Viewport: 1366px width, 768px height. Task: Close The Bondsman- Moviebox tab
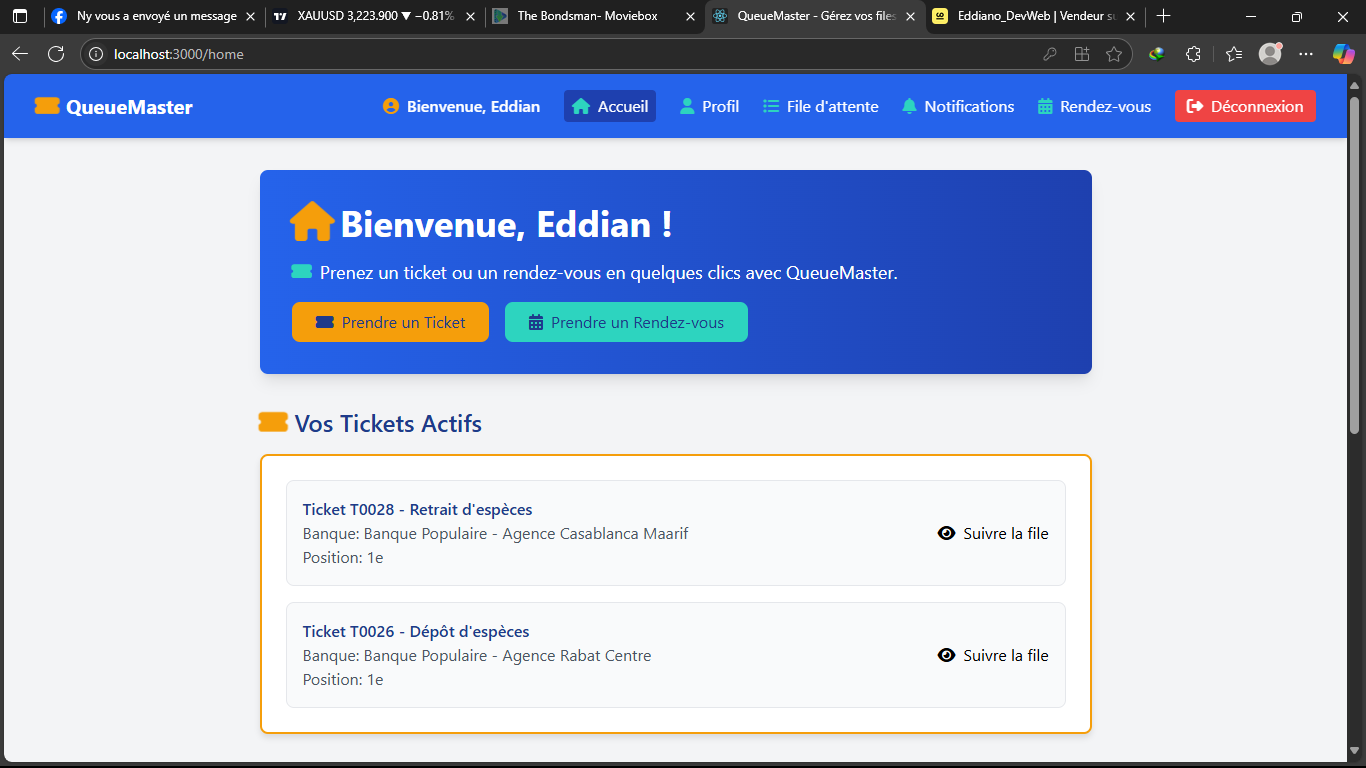(x=690, y=16)
